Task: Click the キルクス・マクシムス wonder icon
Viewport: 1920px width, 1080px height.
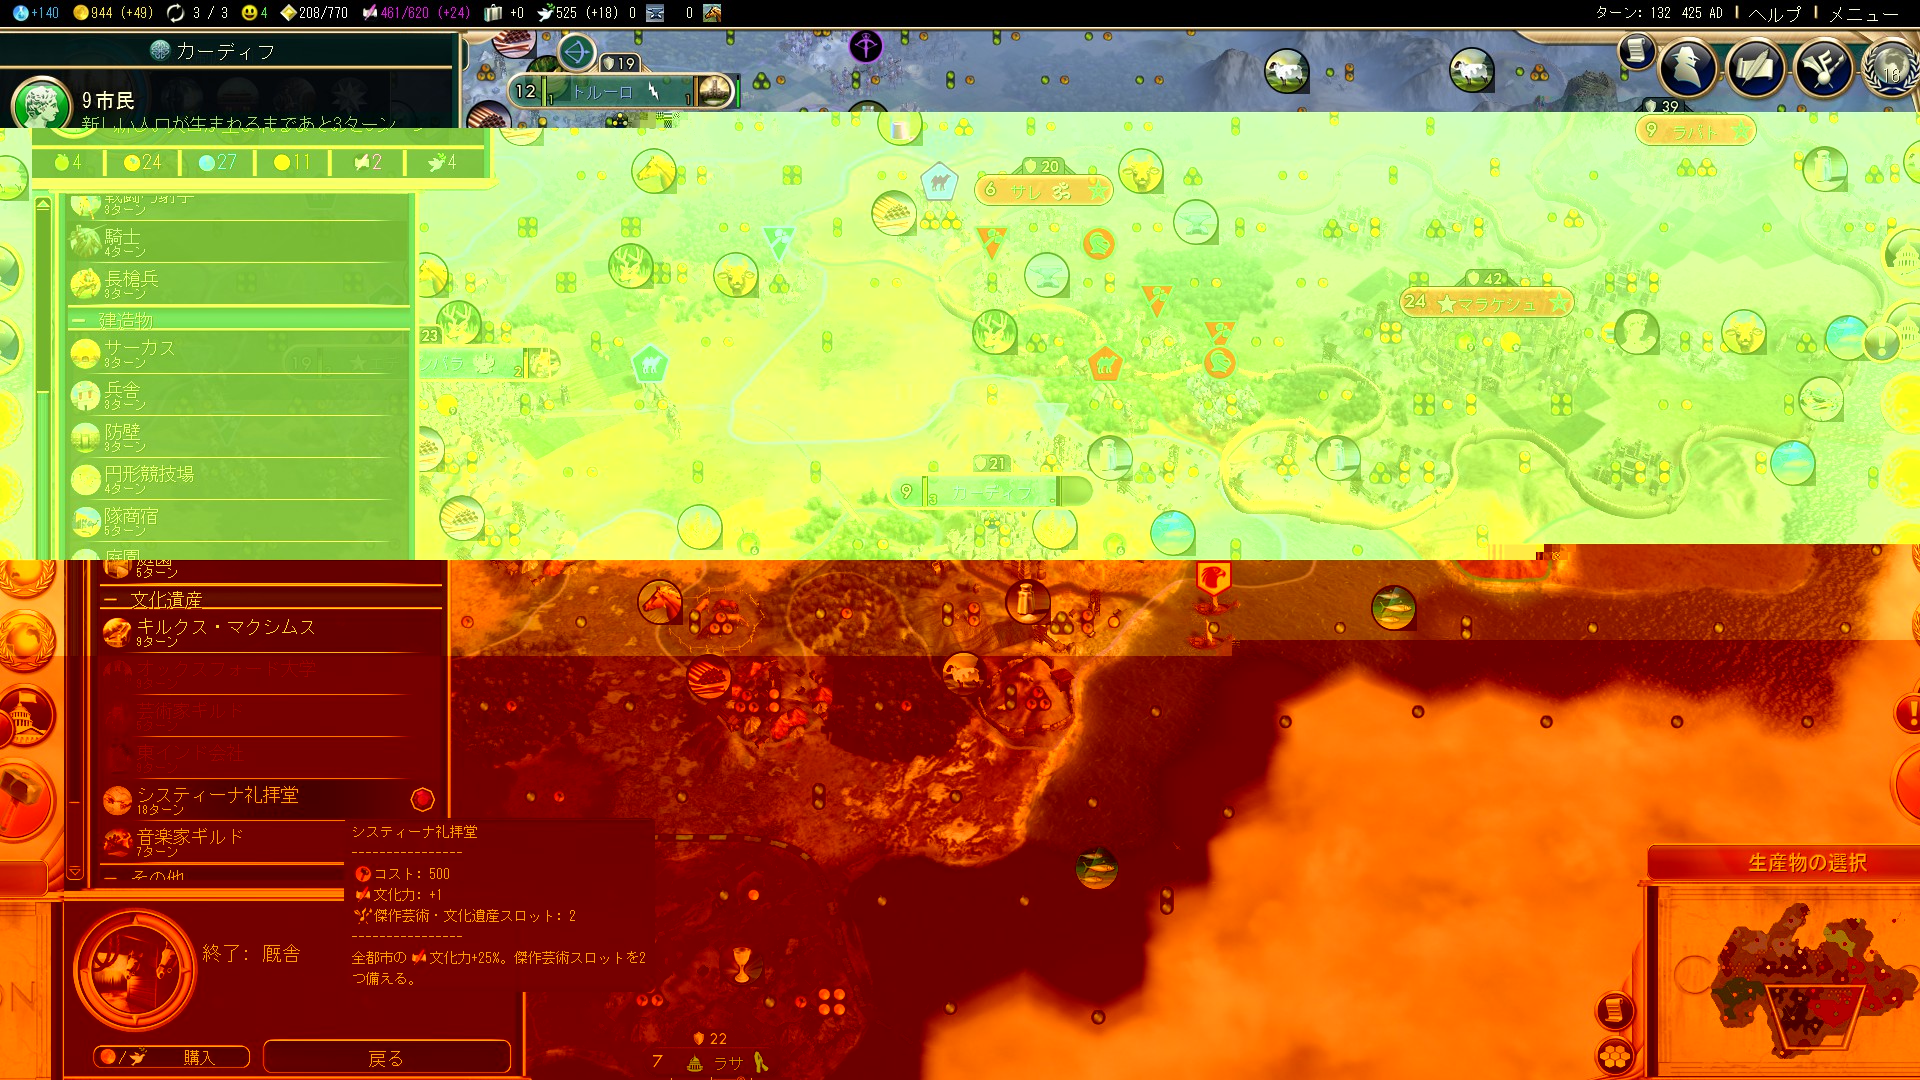Action: [117, 632]
